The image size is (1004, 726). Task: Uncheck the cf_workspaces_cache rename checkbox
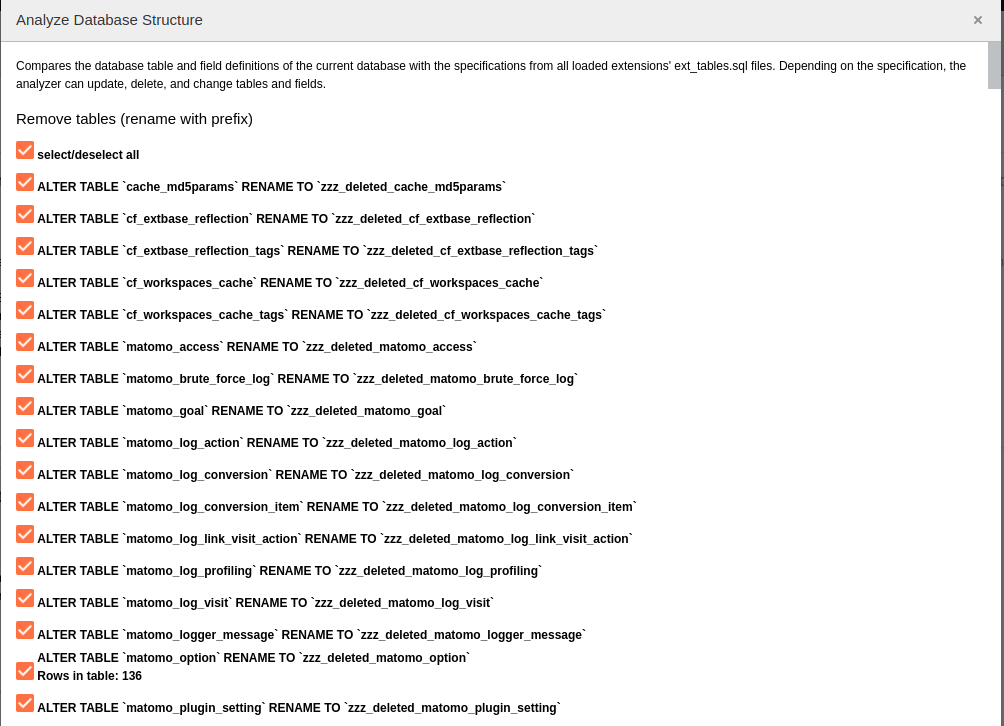[25, 278]
